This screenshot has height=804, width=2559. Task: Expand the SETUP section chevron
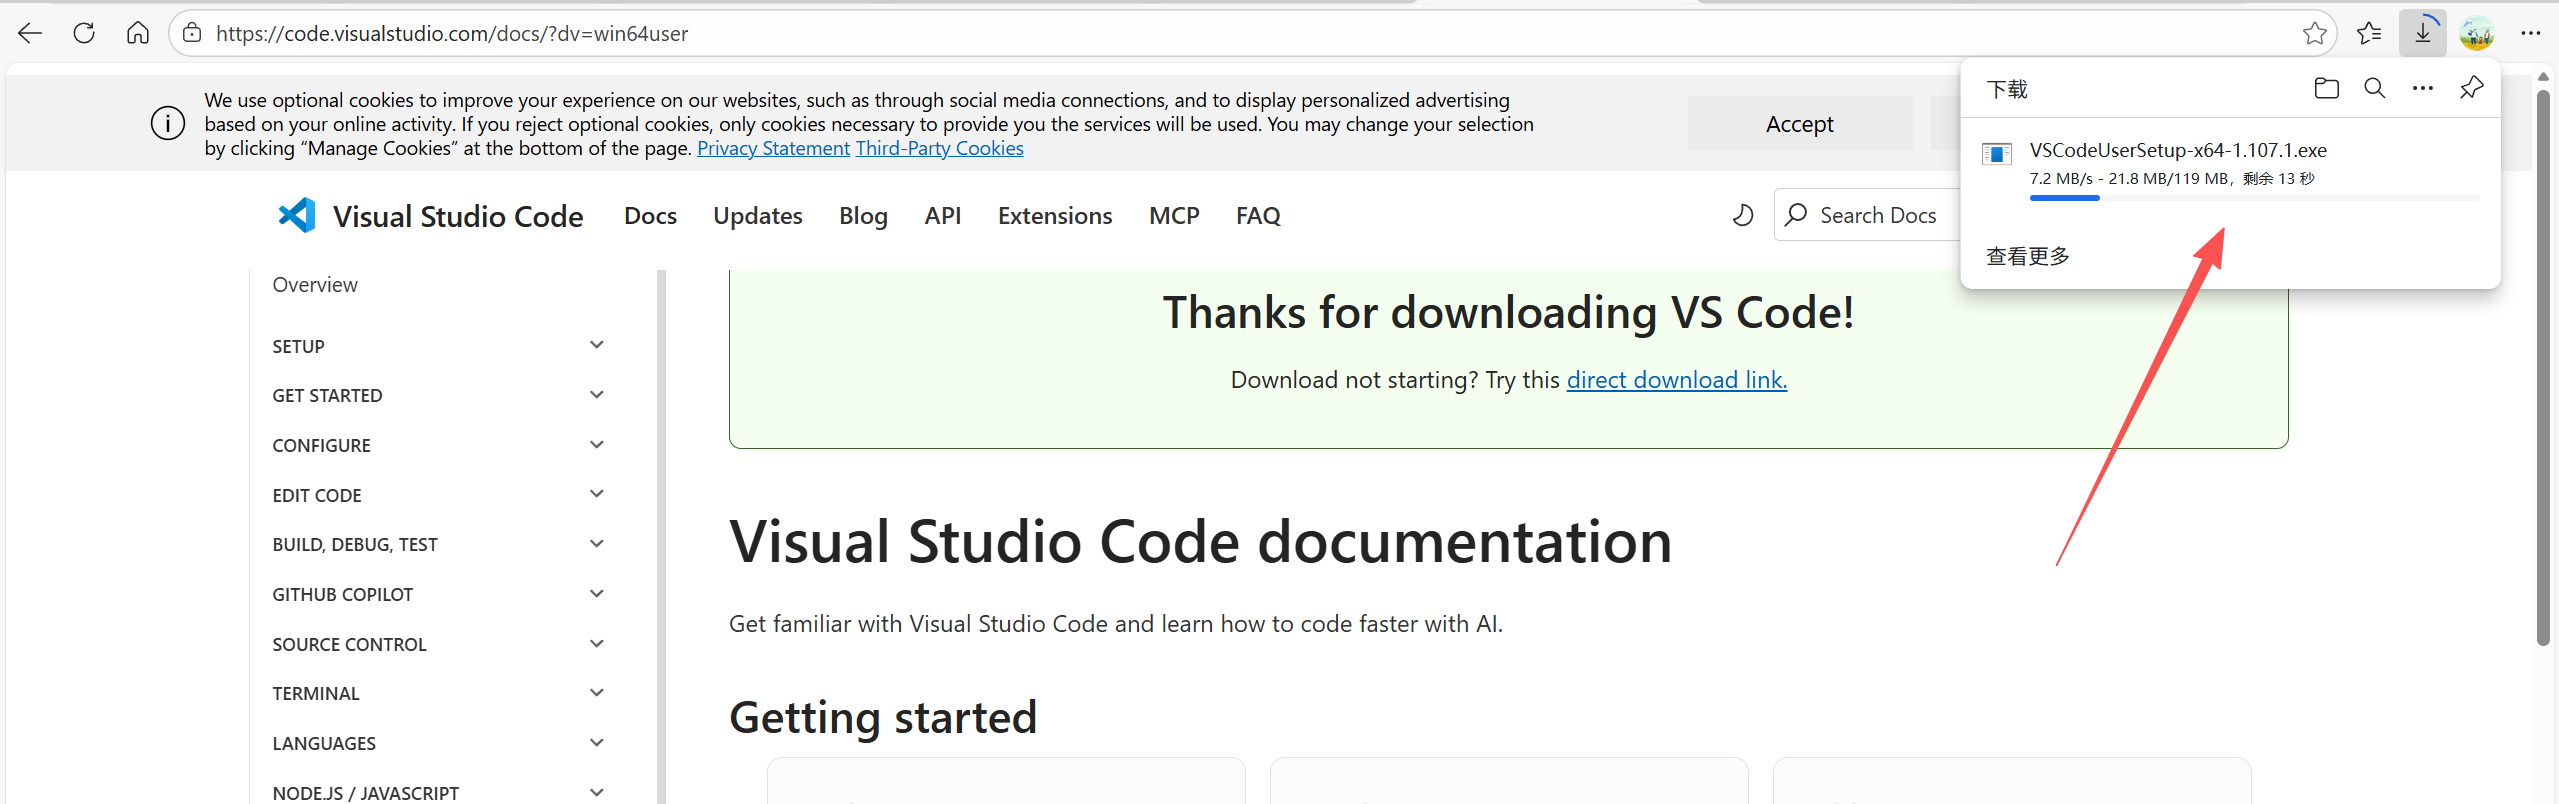[x=597, y=345]
